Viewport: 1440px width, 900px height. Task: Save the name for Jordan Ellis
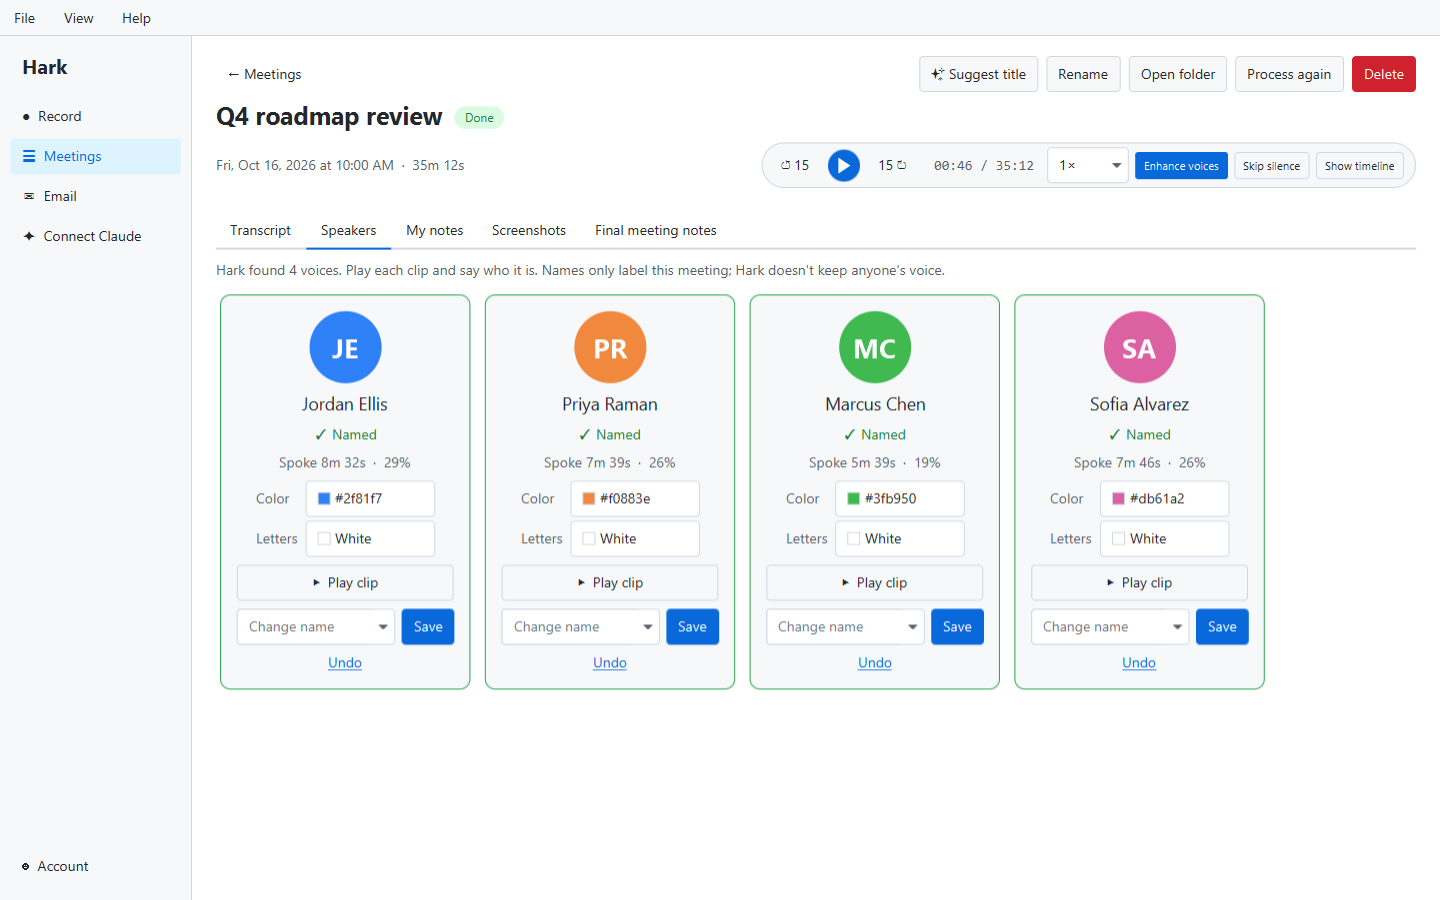428,627
